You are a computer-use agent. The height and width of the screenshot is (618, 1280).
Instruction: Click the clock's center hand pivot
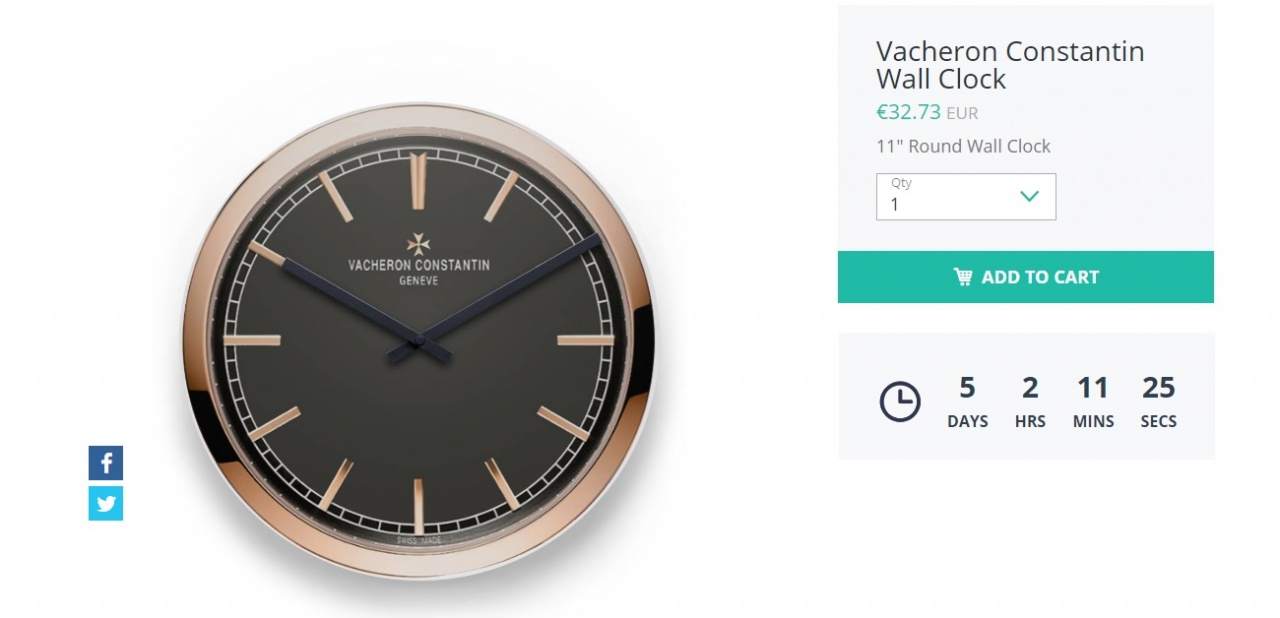(x=419, y=342)
